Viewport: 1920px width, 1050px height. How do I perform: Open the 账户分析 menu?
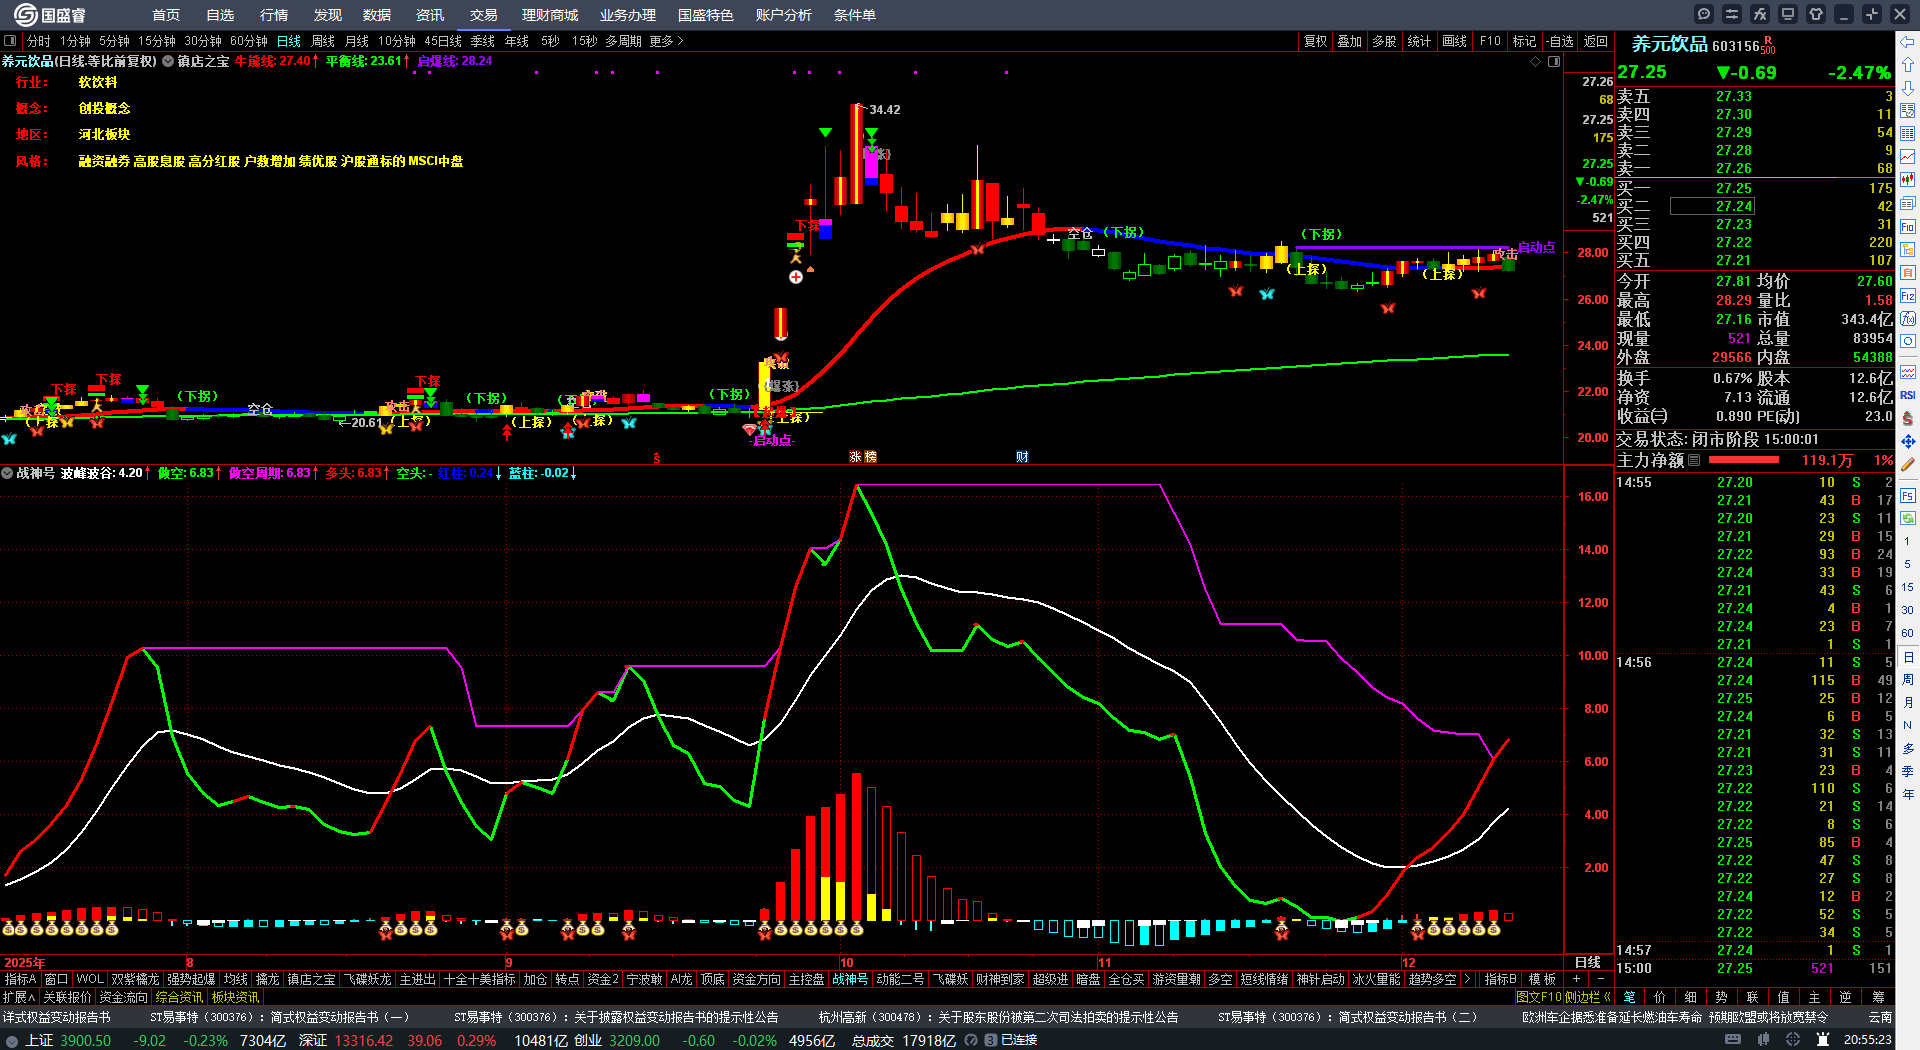click(x=783, y=15)
